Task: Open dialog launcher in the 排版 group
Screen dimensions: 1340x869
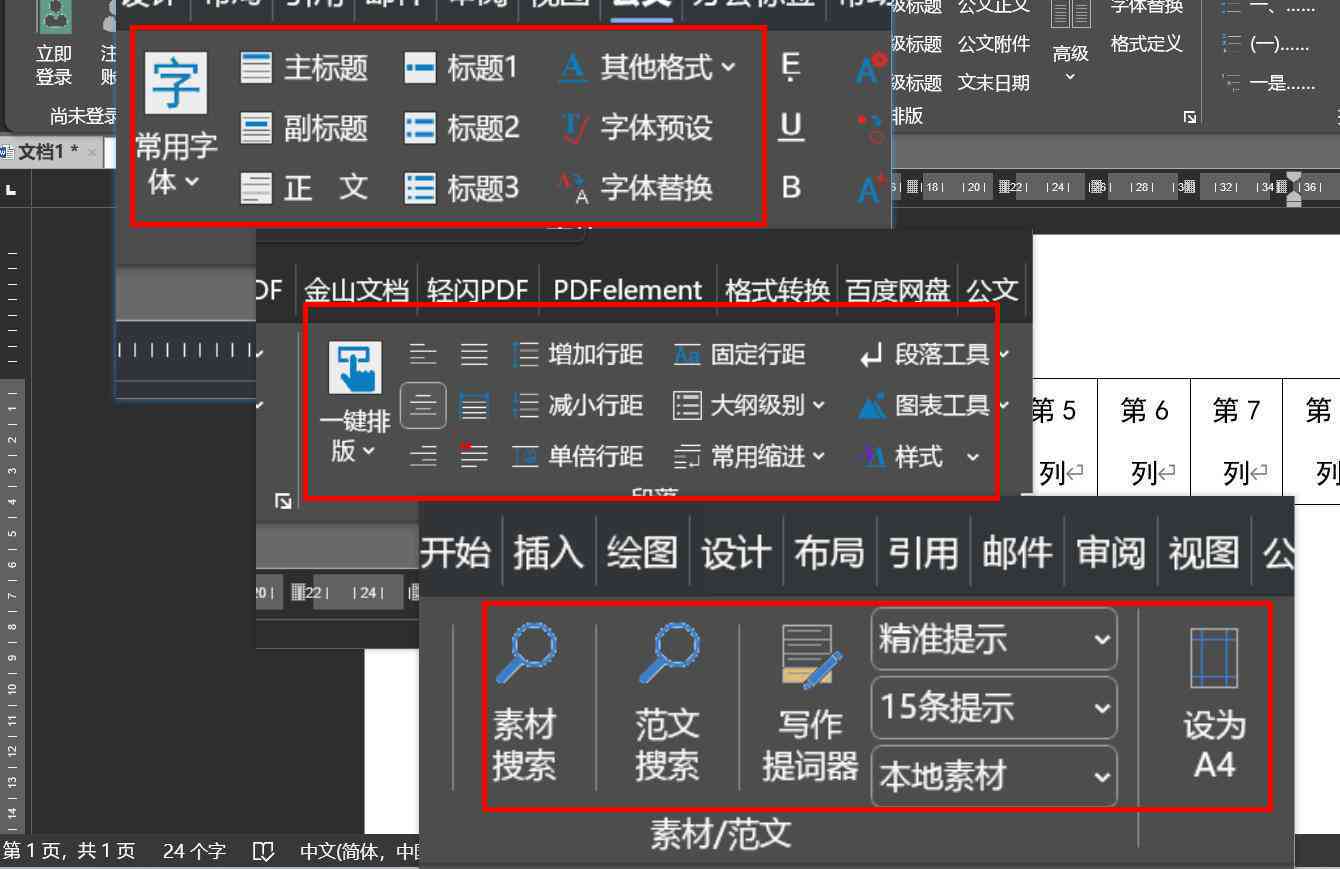Action: click(x=1190, y=117)
